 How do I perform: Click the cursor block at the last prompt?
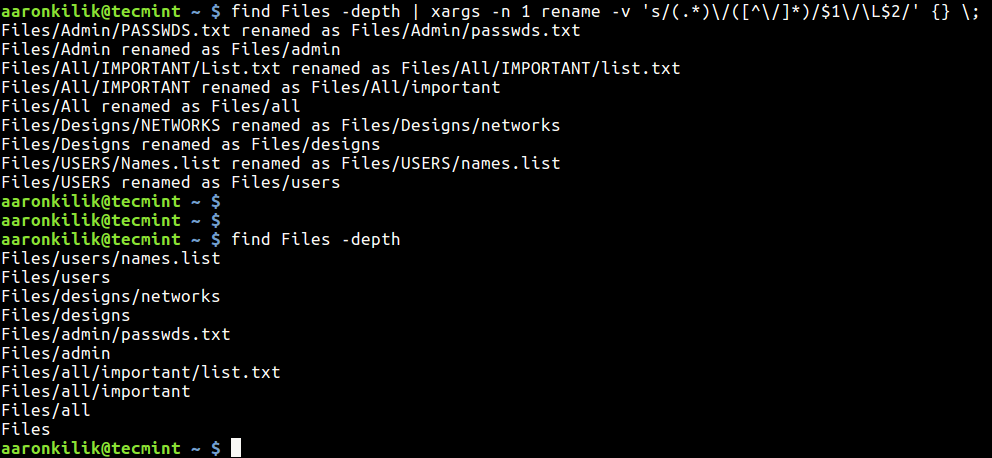pos(236,449)
